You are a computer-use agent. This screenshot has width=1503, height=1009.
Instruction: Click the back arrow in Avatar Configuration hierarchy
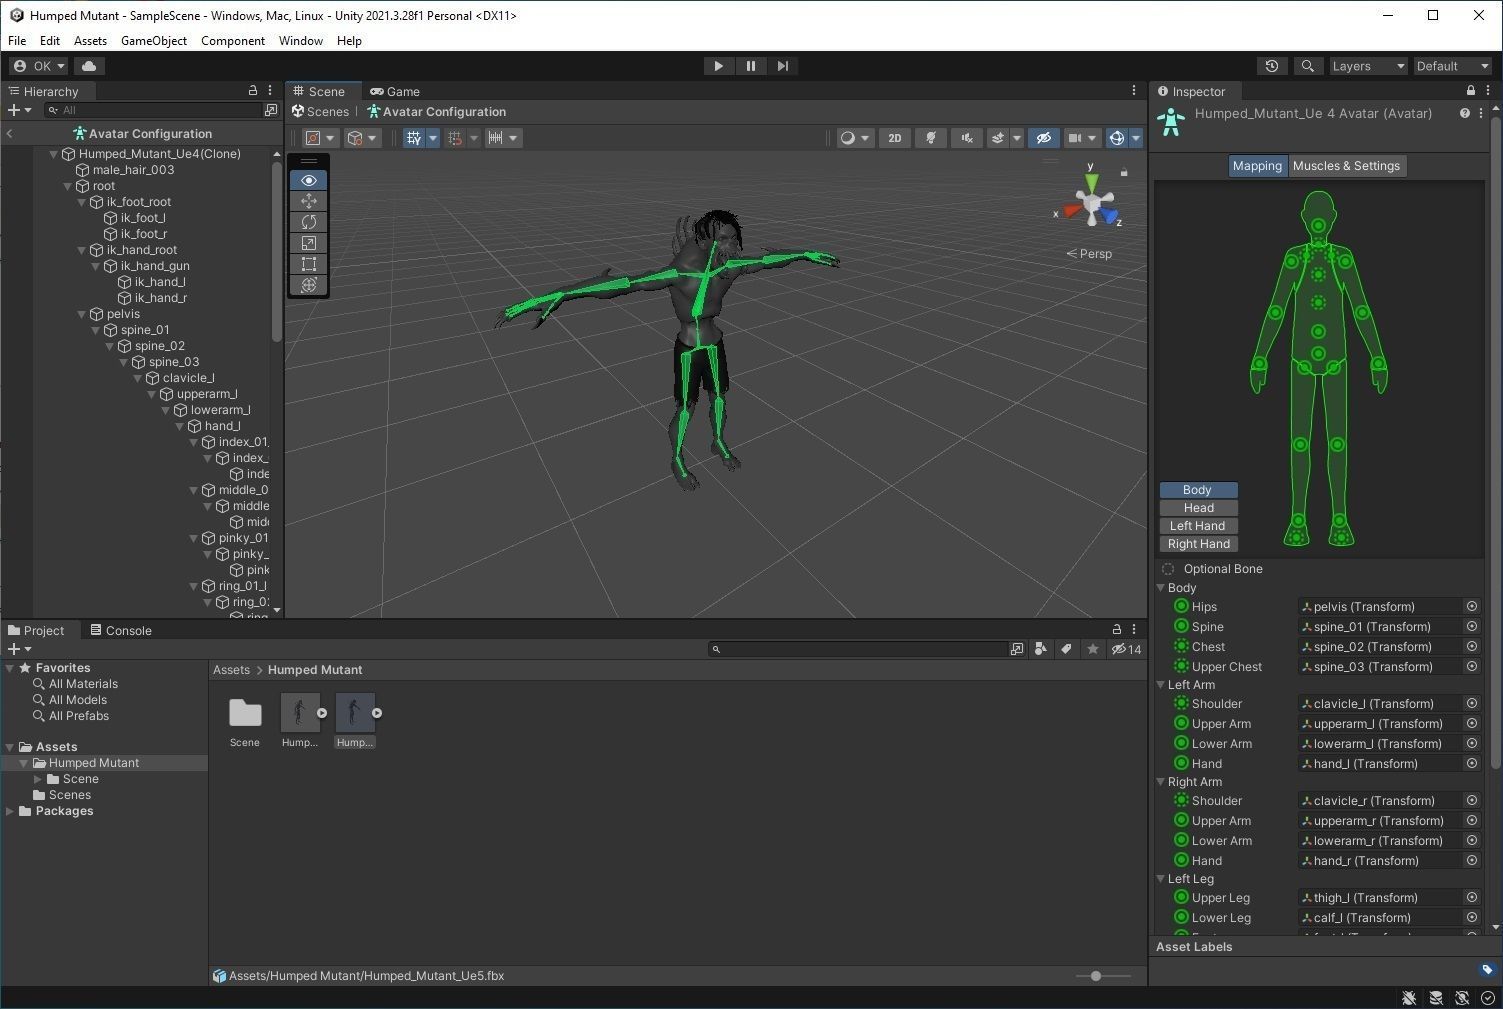click(10, 134)
